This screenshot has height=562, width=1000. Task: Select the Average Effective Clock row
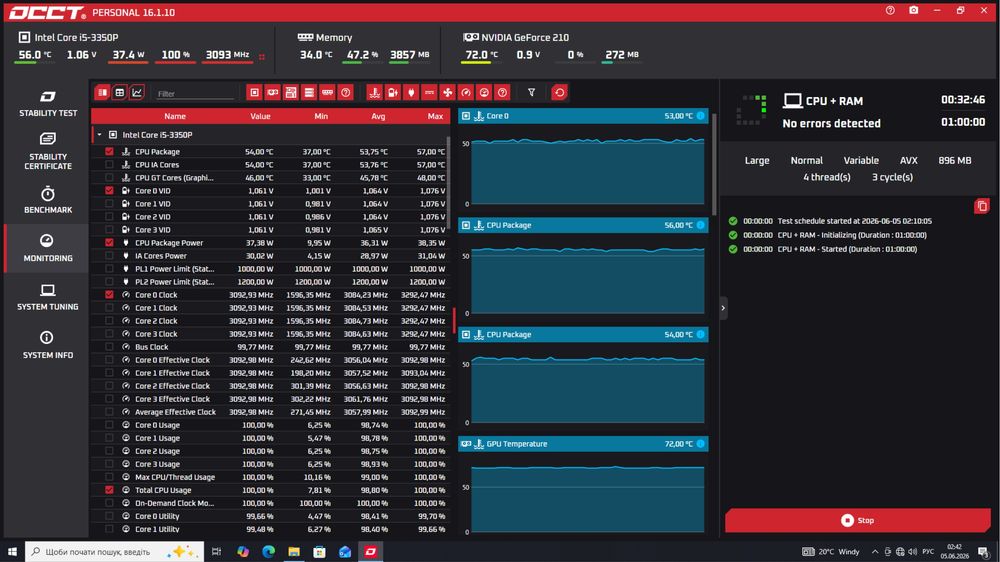[270, 412]
